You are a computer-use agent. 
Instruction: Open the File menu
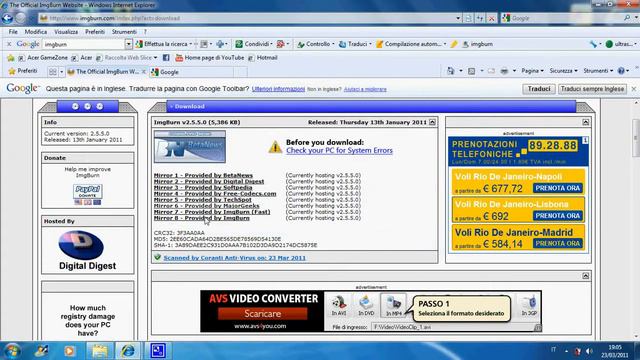pyautogui.click(x=13, y=32)
